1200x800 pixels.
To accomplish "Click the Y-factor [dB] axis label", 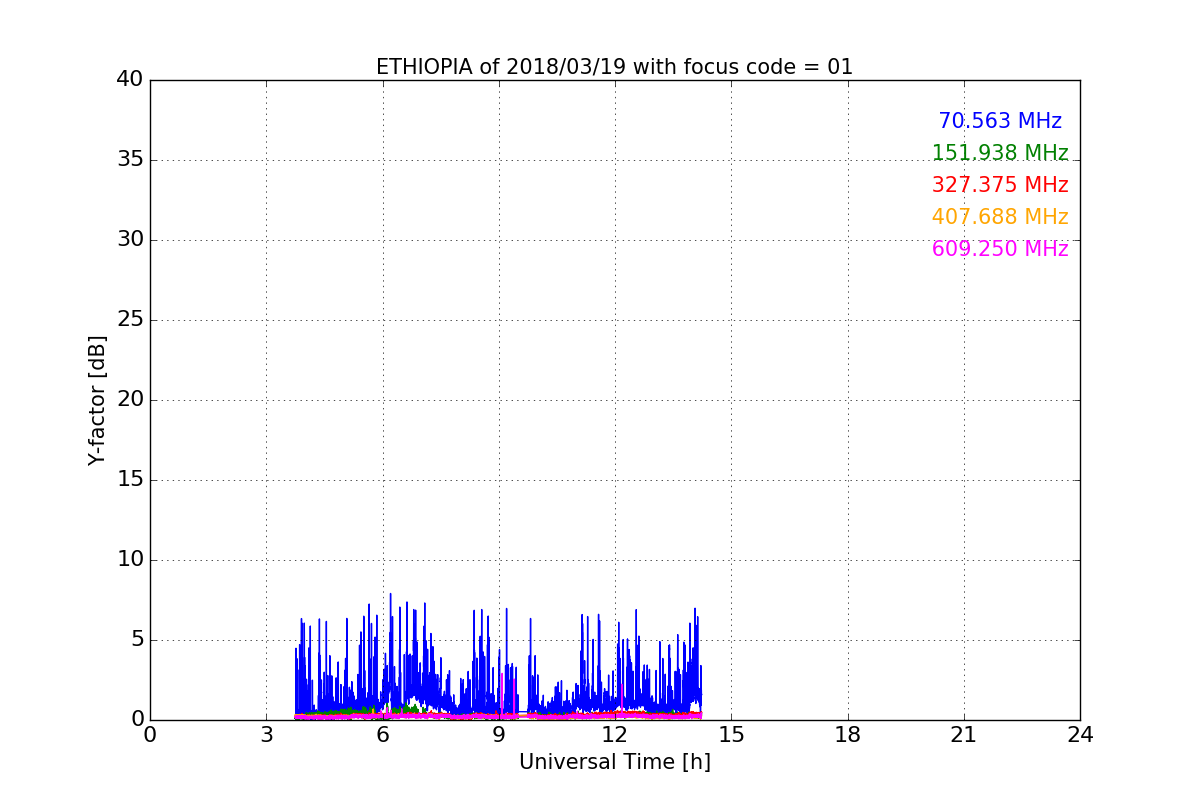I will [97, 400].
